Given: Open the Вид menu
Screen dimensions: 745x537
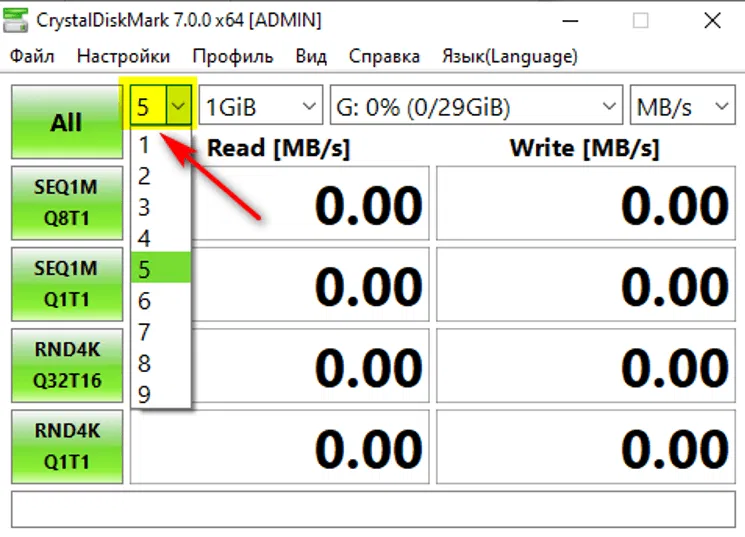Looking at the screenshot, I should (x=311, y=56).
